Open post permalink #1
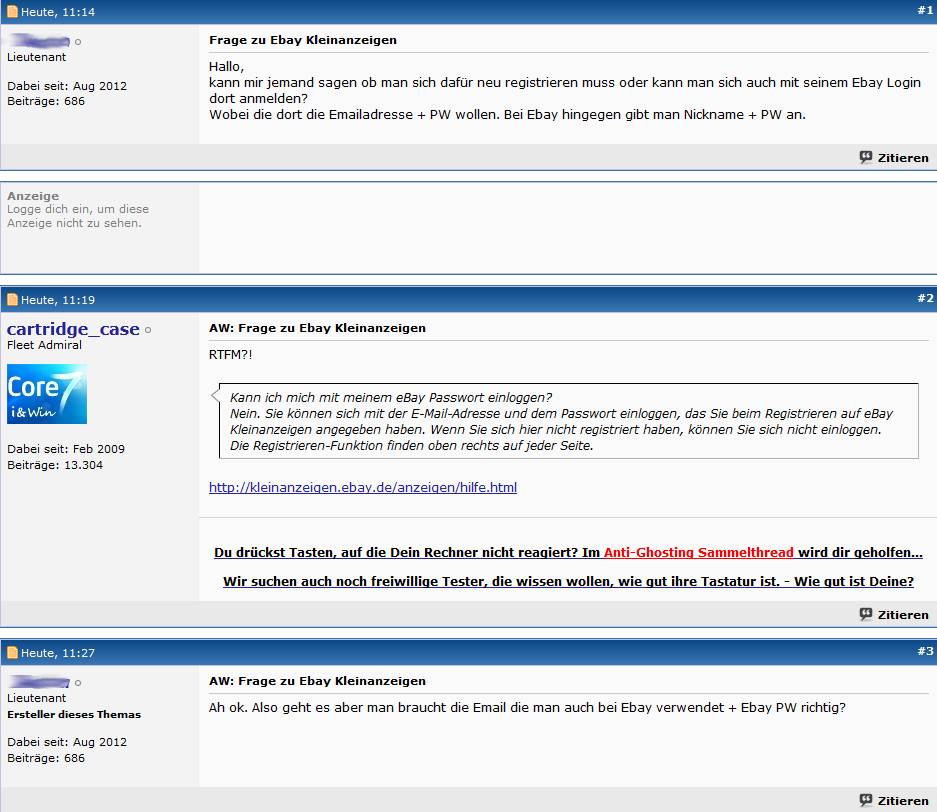Image resolution: width=937 pixels, height=812 pixels. 925,10
